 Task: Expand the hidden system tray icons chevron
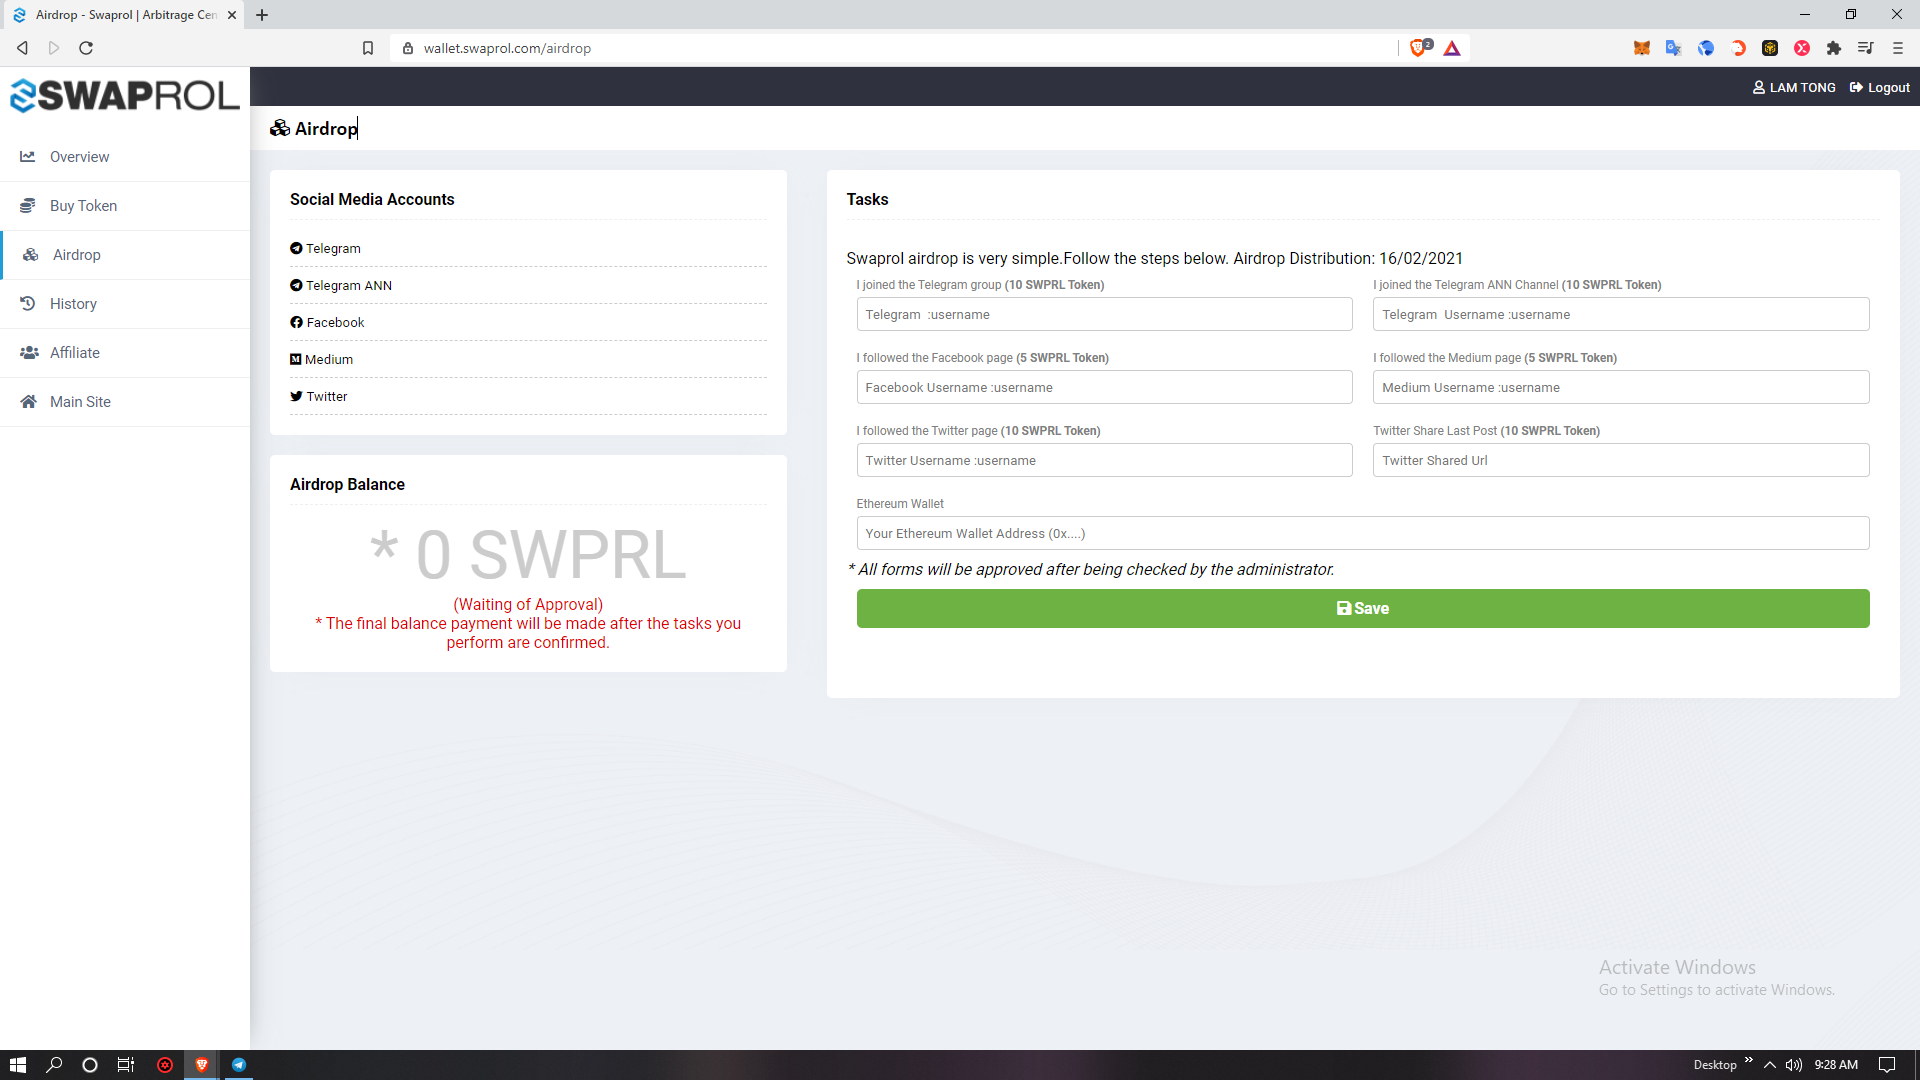coord(1769,1065)
